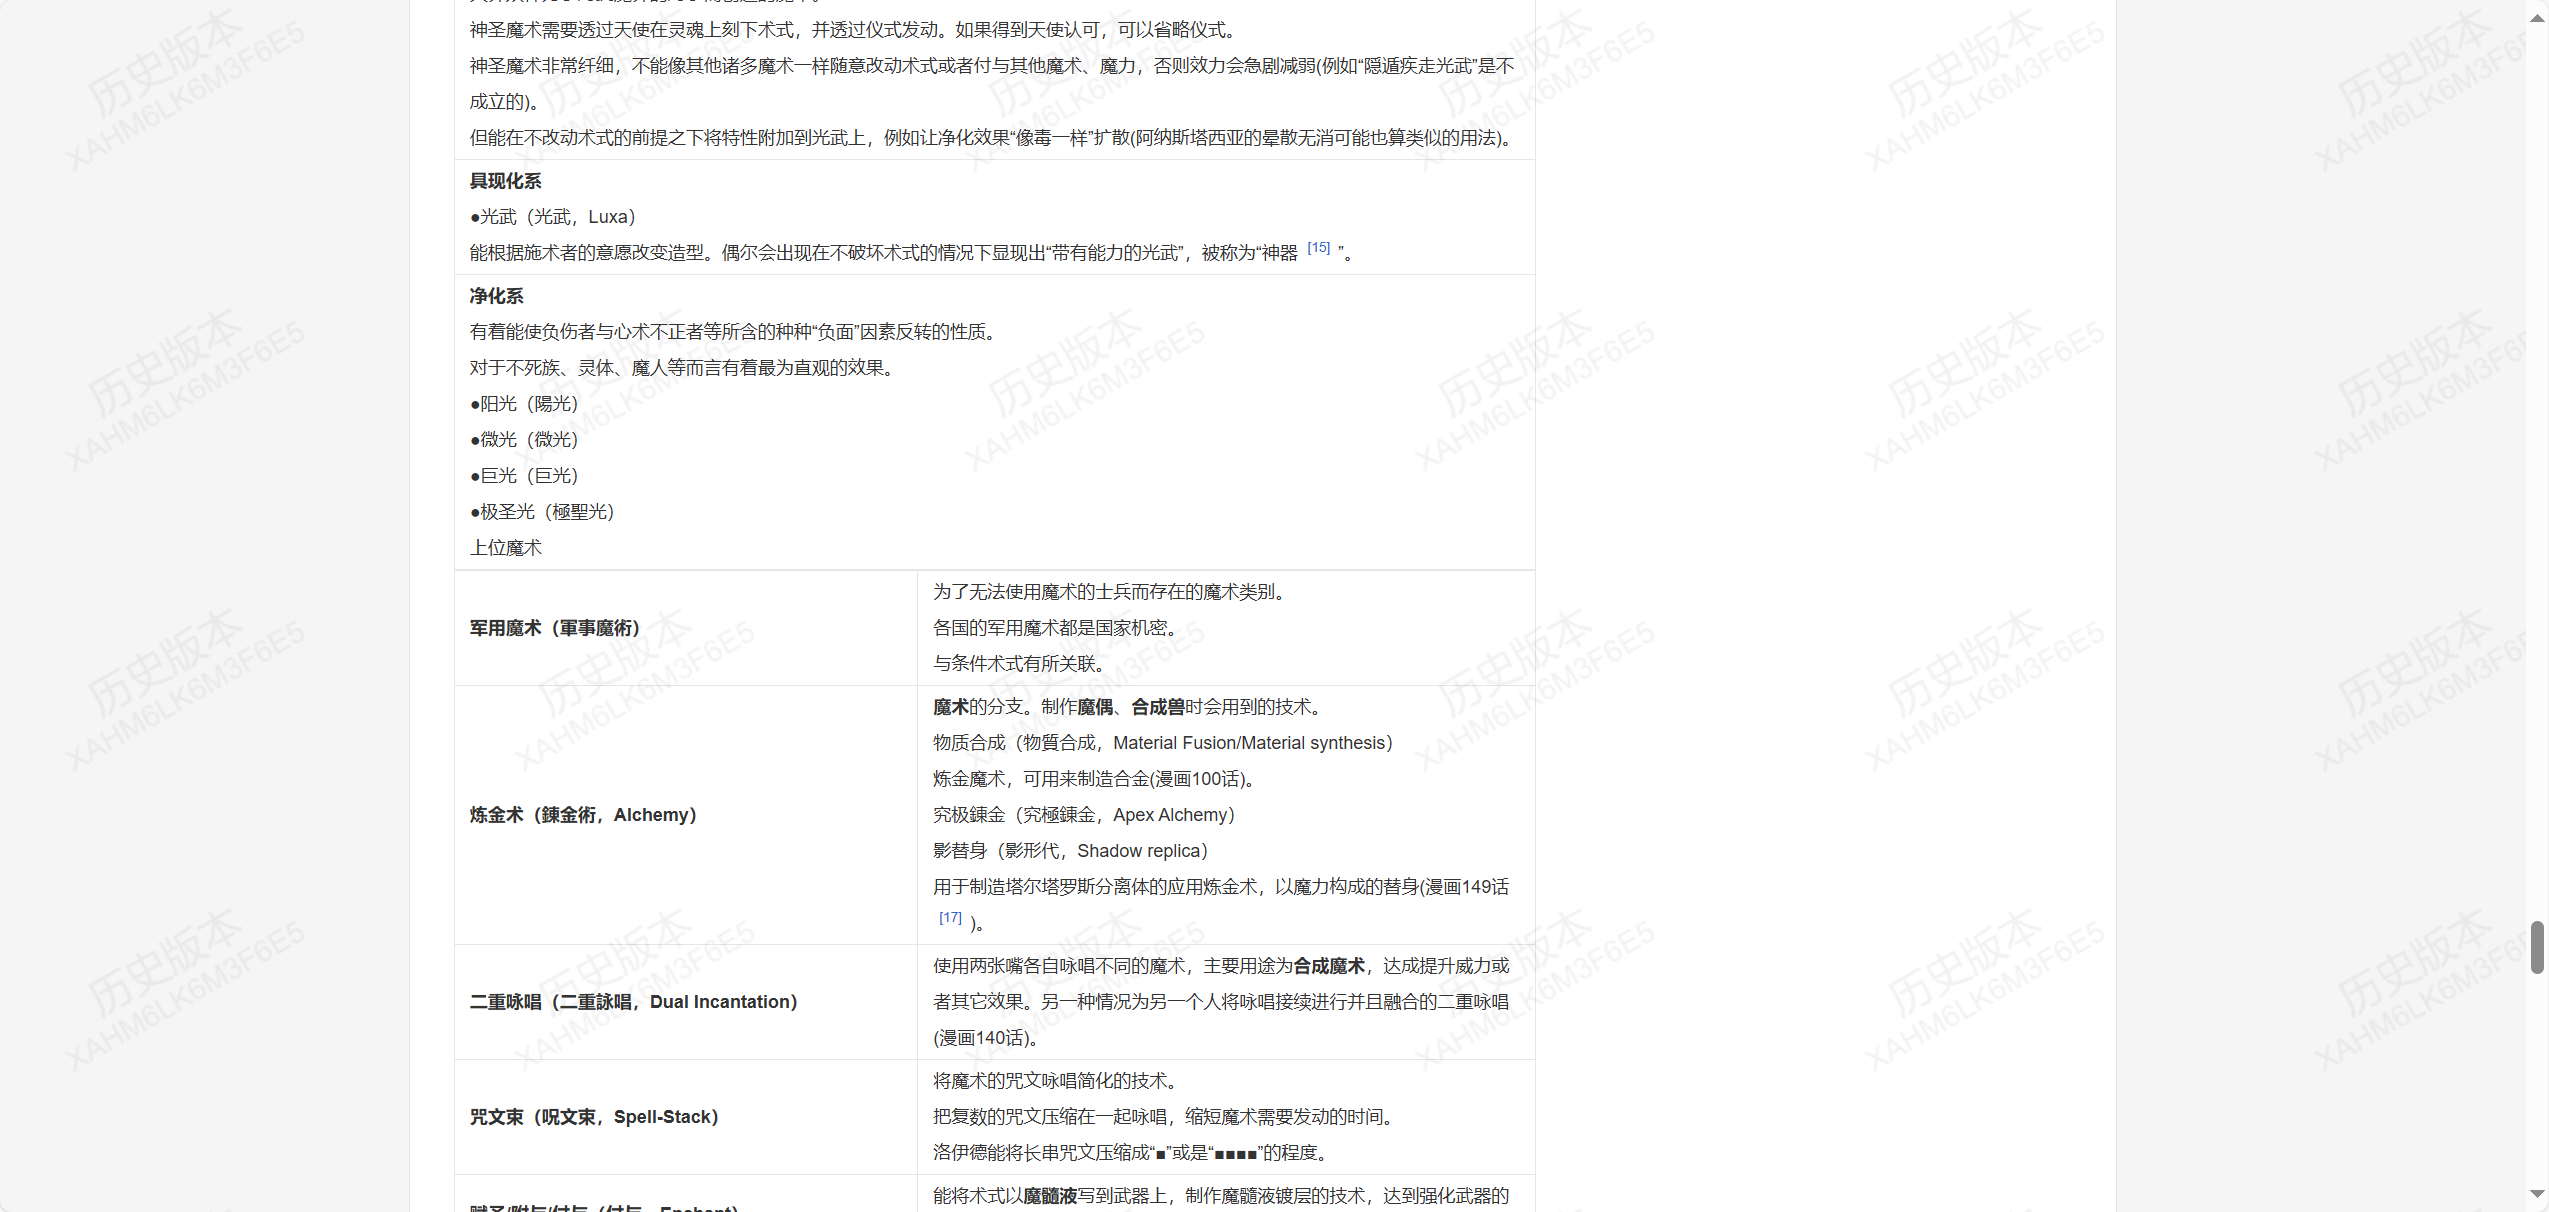Click the 上位魔术 line
Image resolution: width=2549 pixels, height=1212 pixels.
pos(506,548)
